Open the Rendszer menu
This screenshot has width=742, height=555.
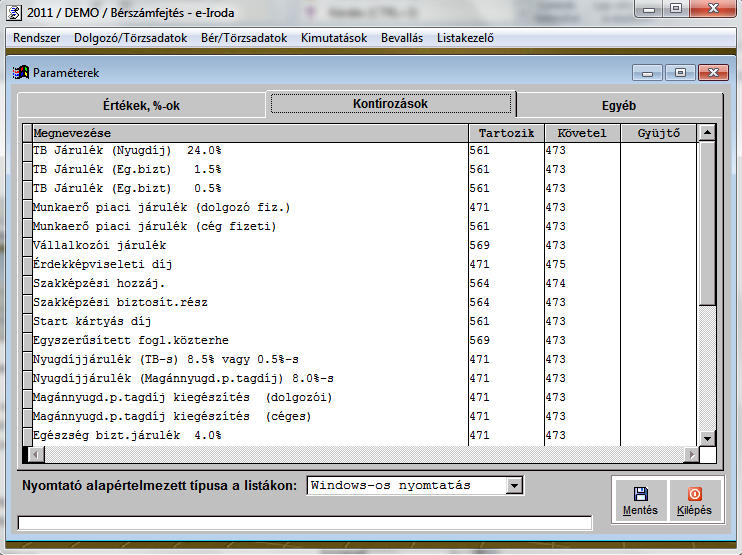[x=36, y=38]
